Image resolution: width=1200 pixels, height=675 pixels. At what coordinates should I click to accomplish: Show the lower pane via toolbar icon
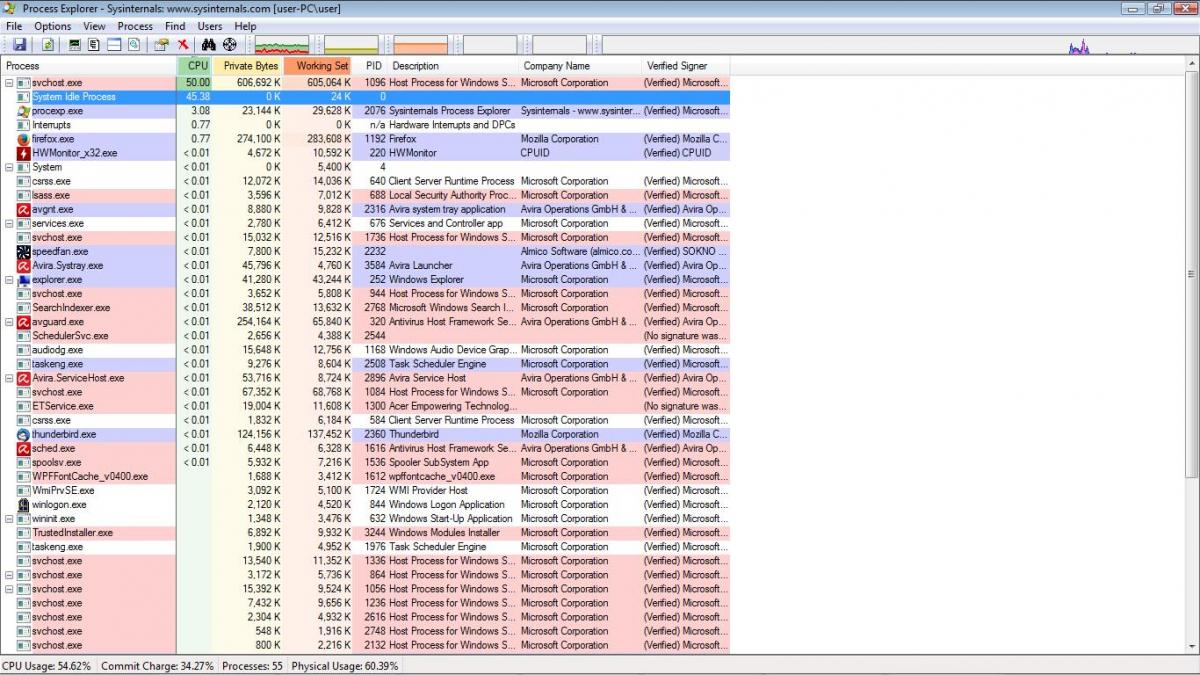click(114, 45)
